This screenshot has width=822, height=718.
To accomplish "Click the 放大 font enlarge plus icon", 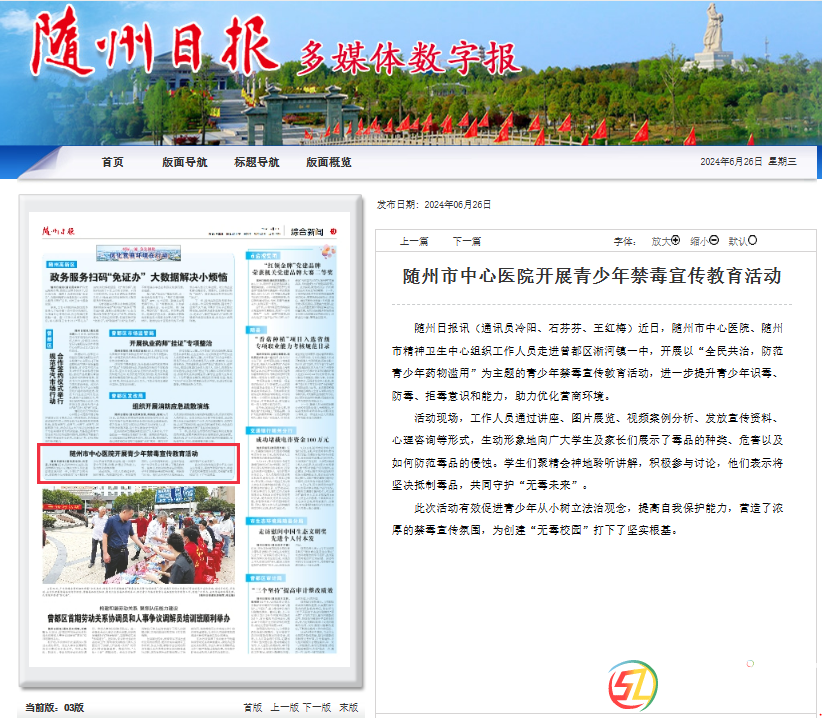I will [x=676, y=240].
